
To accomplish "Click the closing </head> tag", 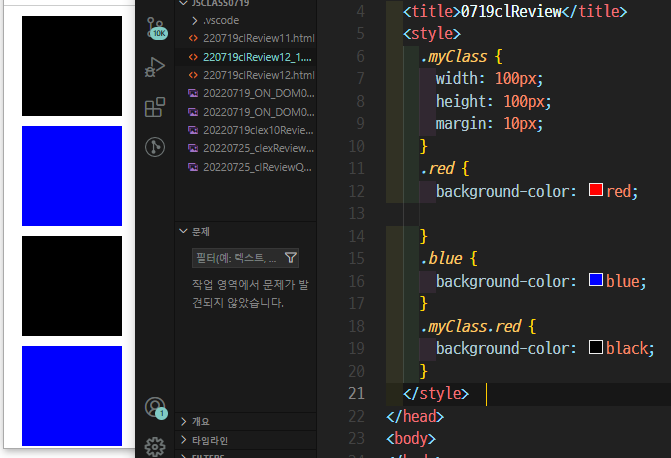I will pos(415,416).
